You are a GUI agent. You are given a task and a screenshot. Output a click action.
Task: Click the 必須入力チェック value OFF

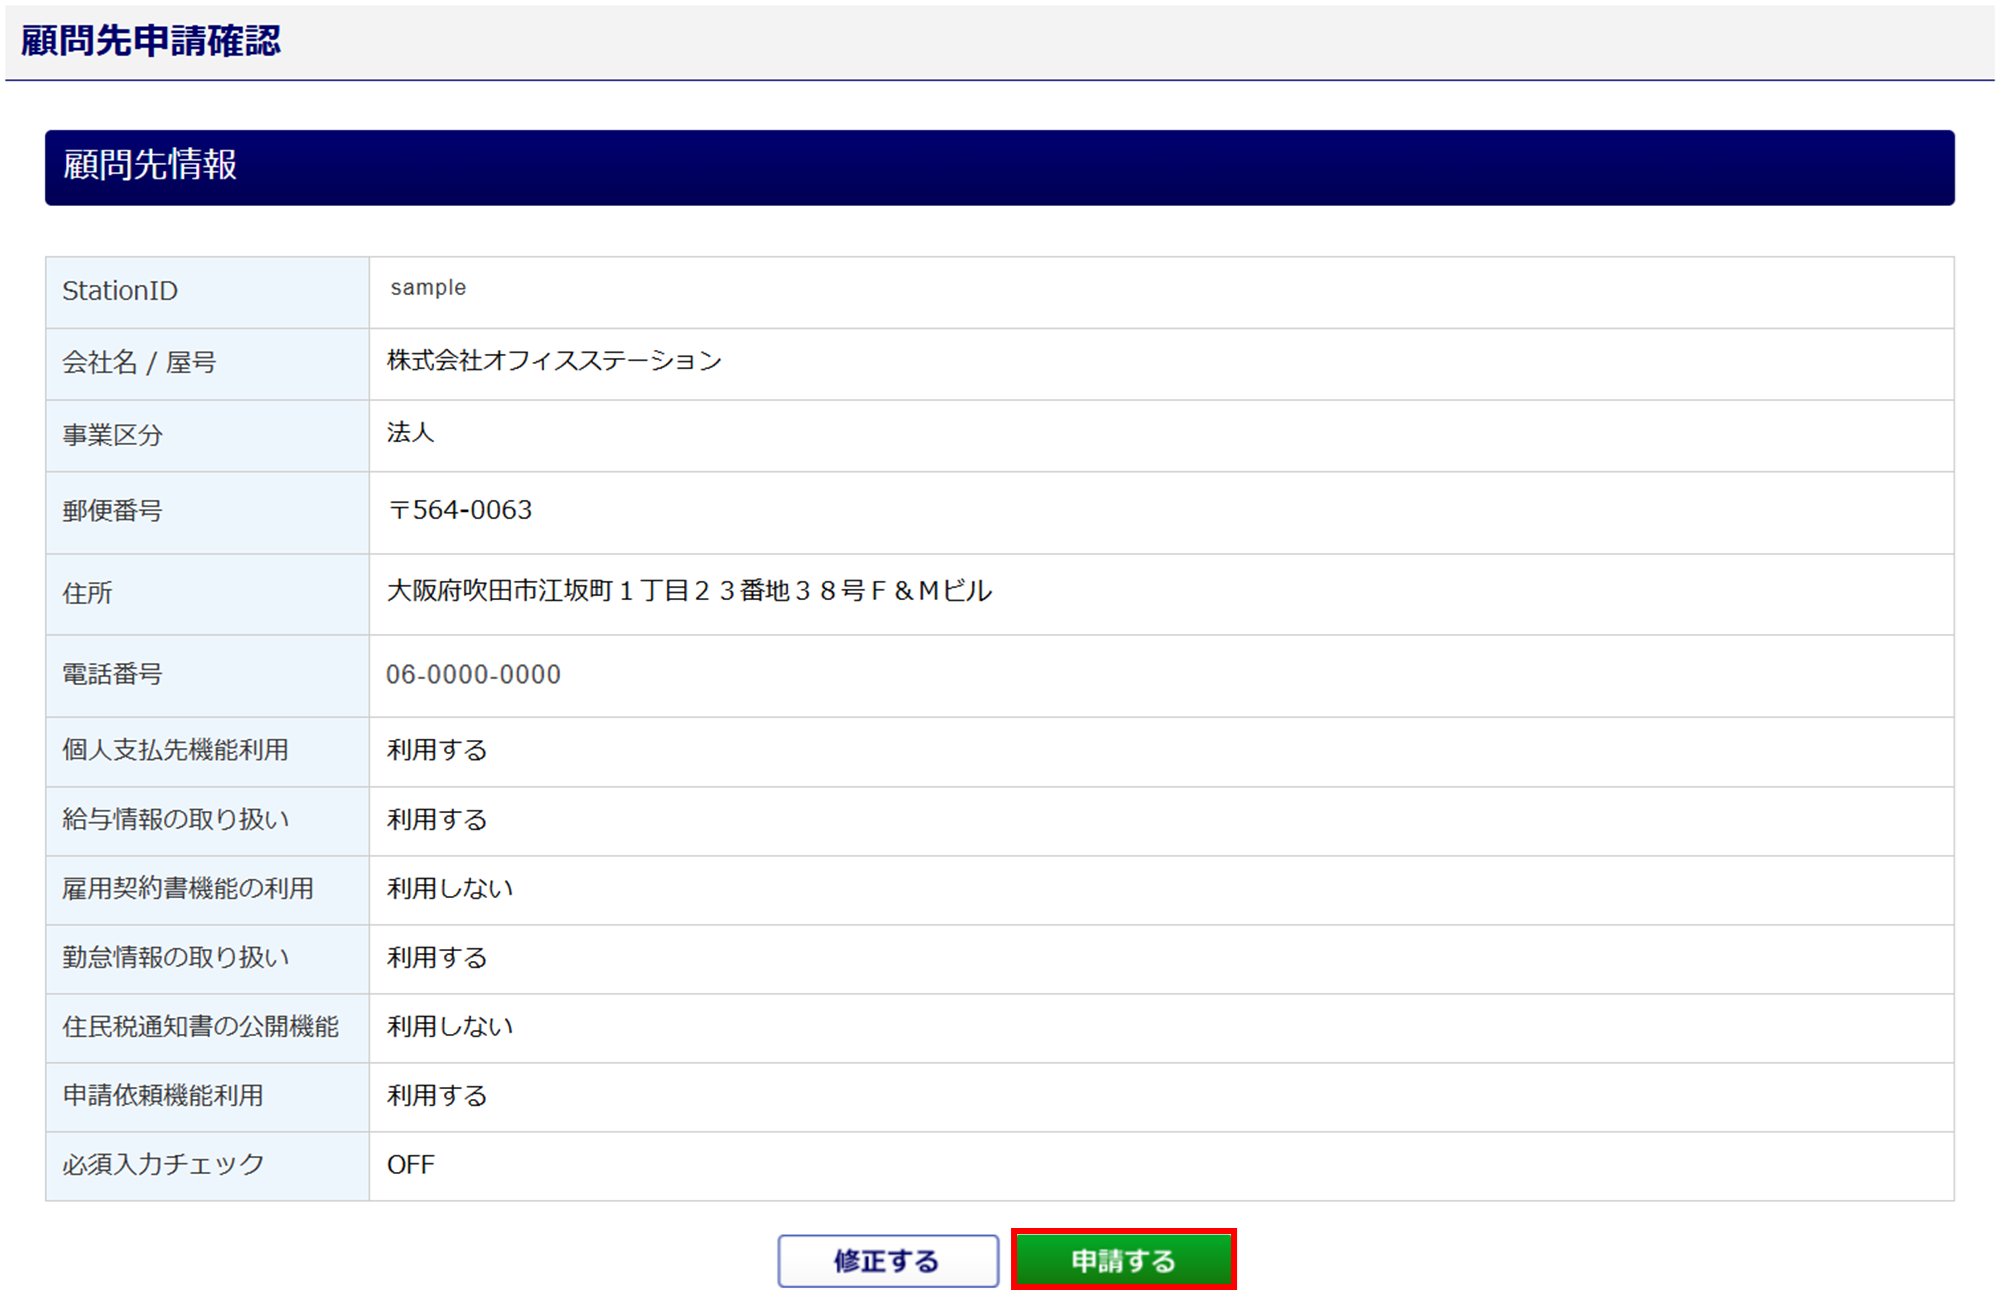410,1164
